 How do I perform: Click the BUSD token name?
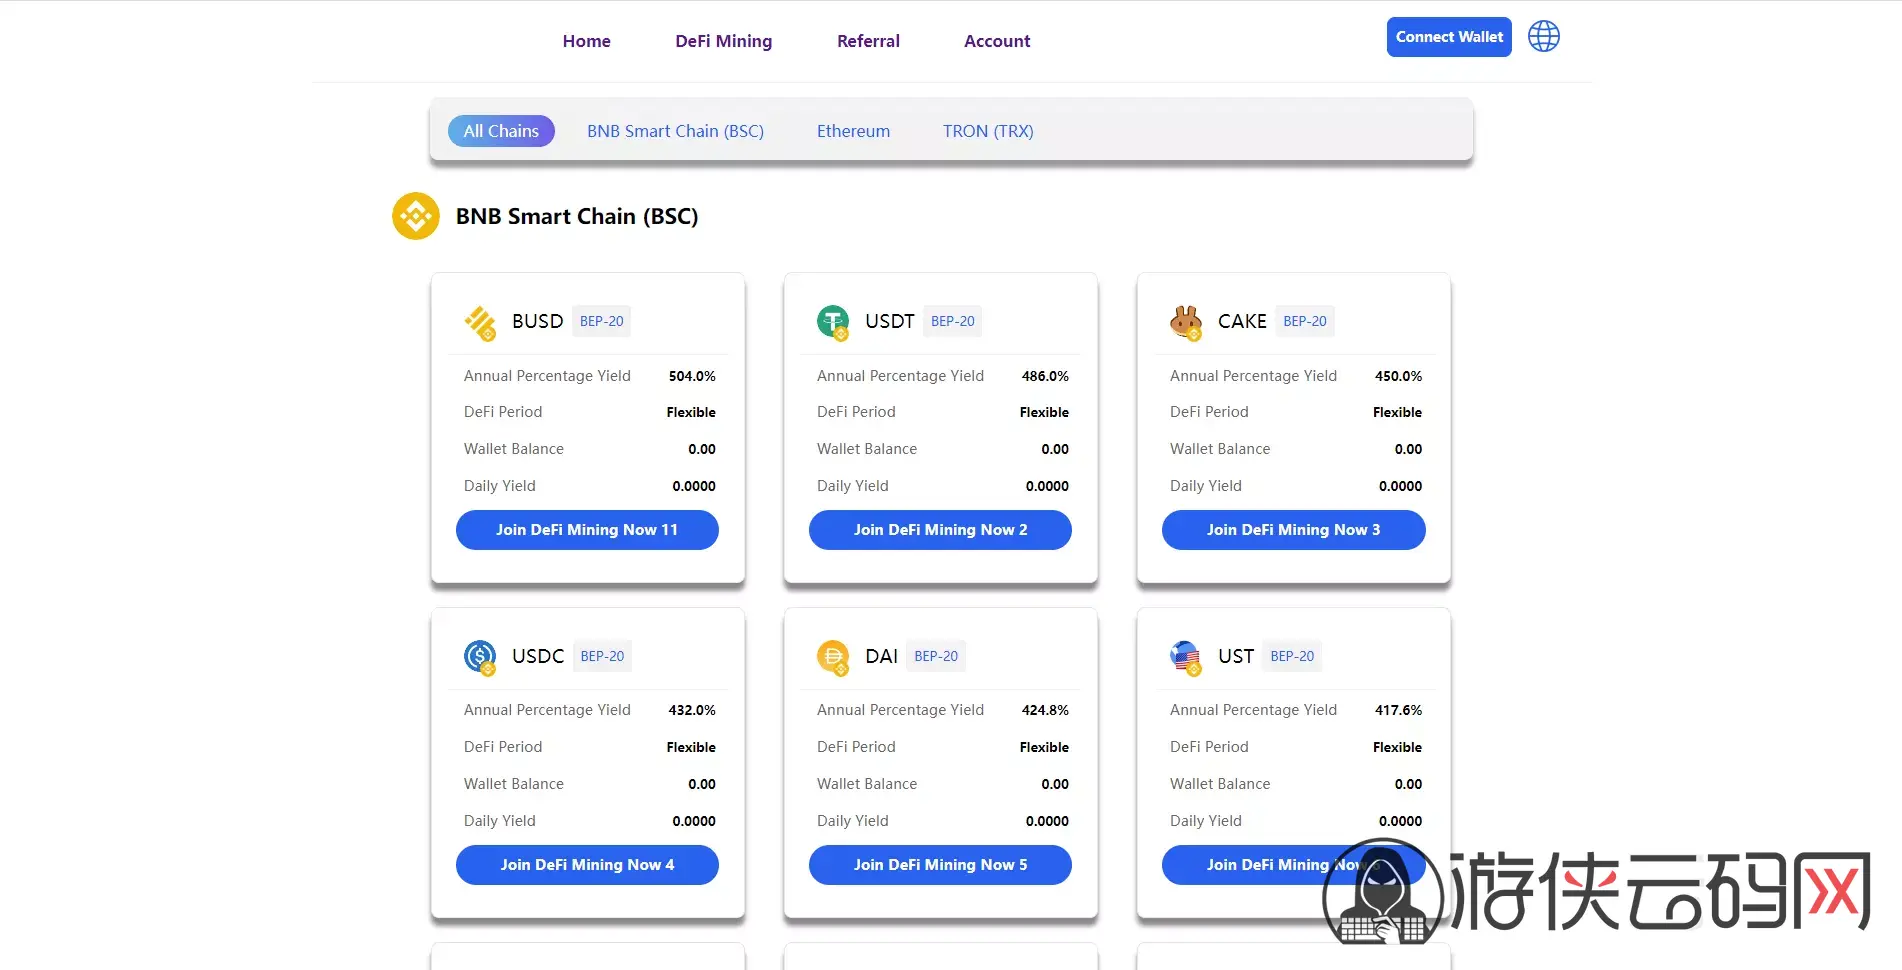click(x=537, y=321)
